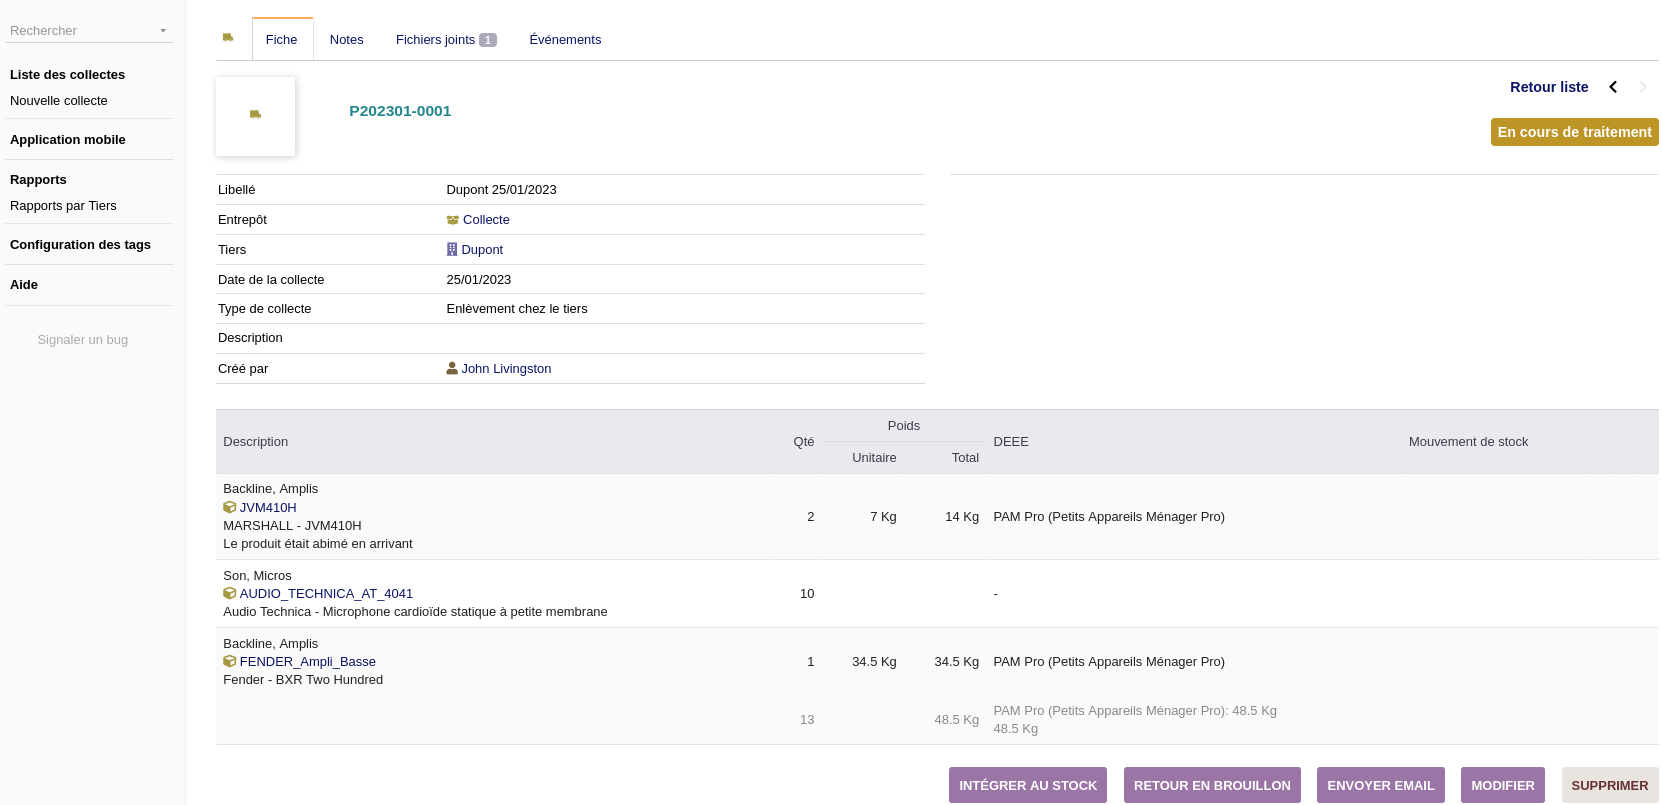Click Envoyer email button
Image resolution: width=1662 pixels, height=805 pixels.
(x=1381, y=785)
